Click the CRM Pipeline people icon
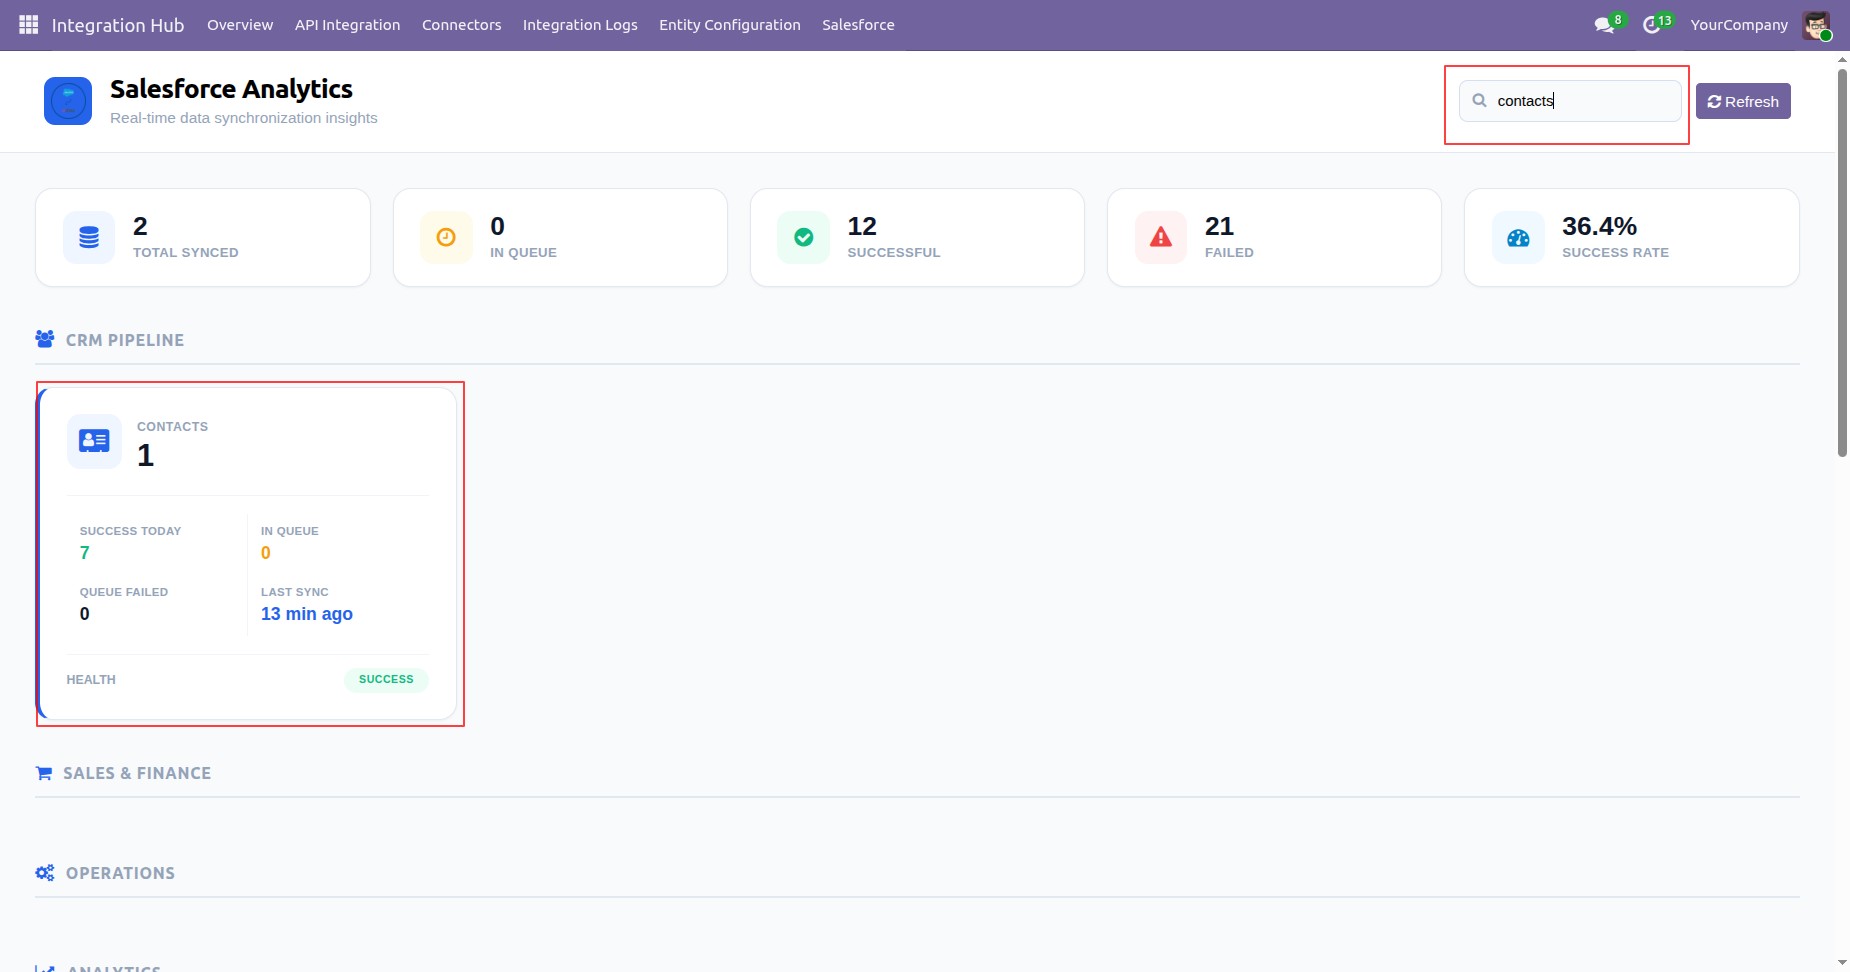The width and height of the screenshot is (1850, 972). tap(45, 339)
